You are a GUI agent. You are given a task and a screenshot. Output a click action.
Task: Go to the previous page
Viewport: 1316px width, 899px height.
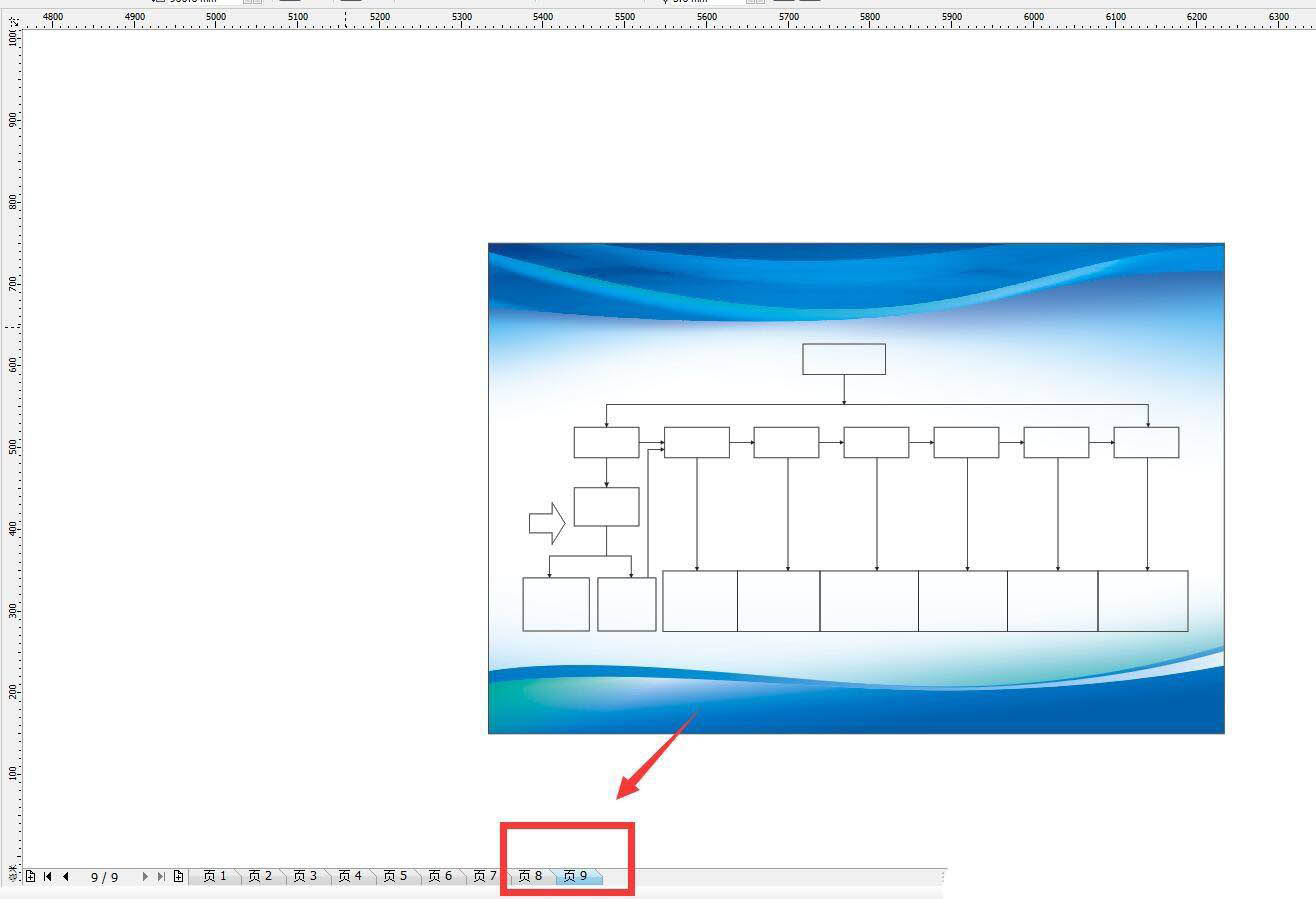[x=65, y=877]
